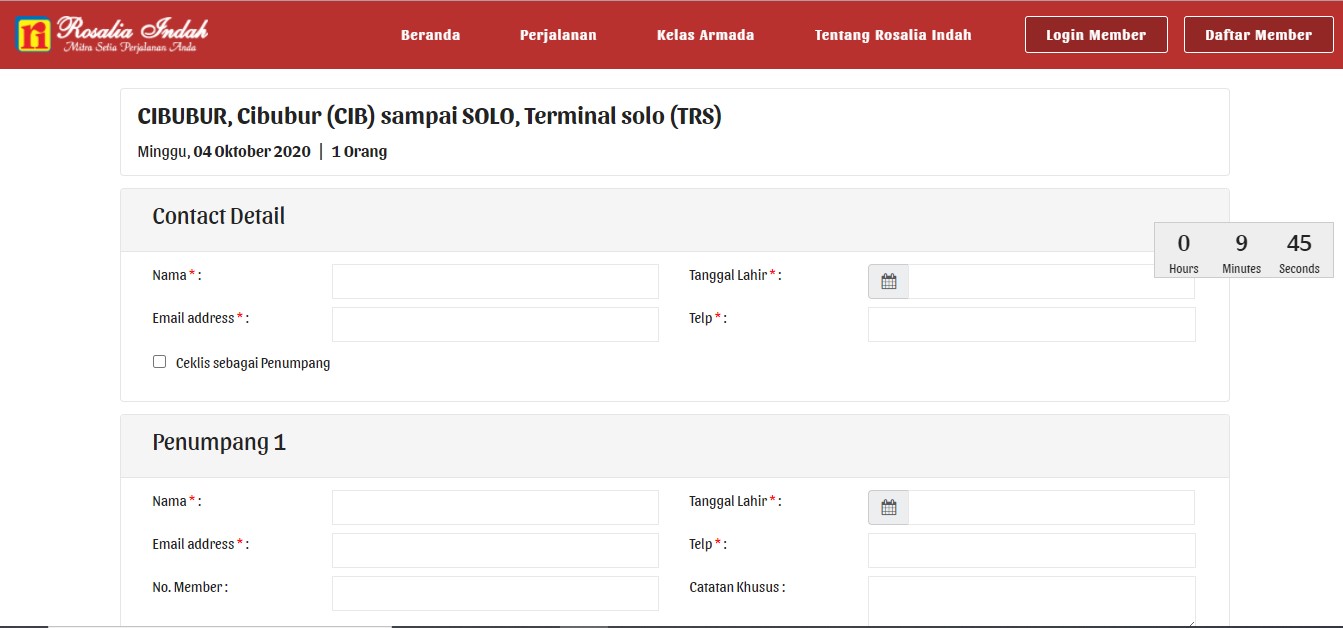Select Kelas Armada in navigation
The height and width of the screenshot is (628, 1343).
pyautogui.click(x=705, y=35)
